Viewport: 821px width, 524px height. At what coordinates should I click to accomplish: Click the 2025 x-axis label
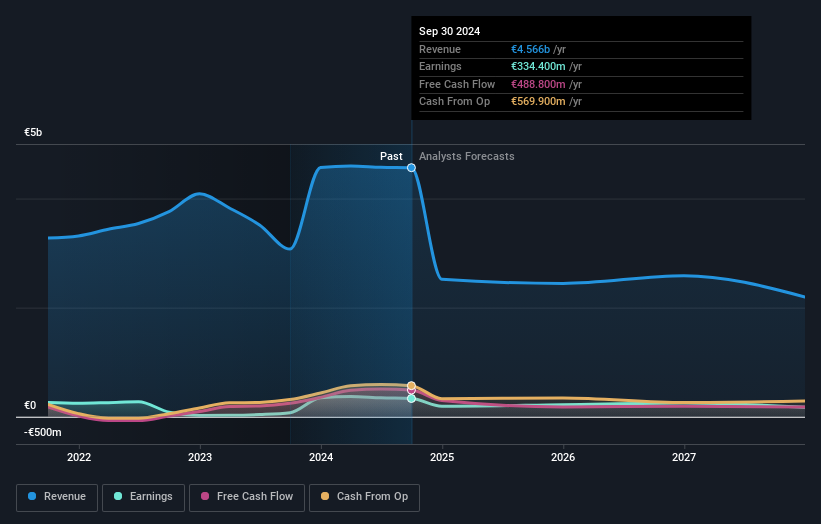pos(442,458)
